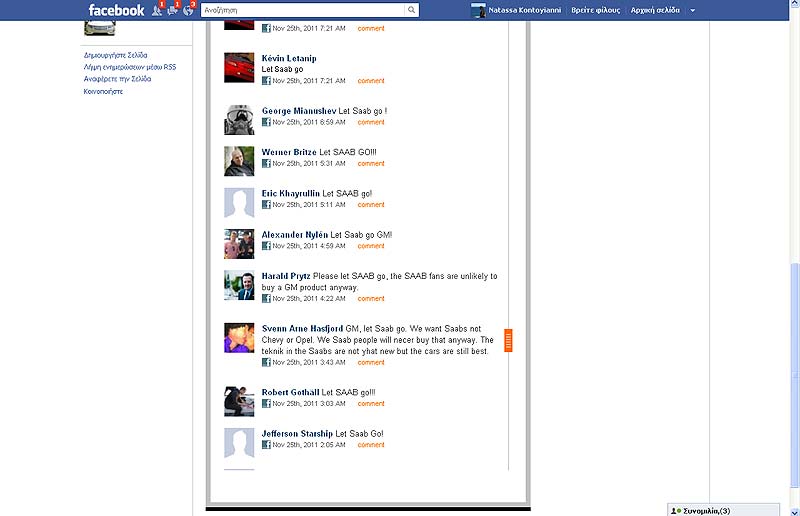Open Βρείτε φίλους page

(595, 10)
